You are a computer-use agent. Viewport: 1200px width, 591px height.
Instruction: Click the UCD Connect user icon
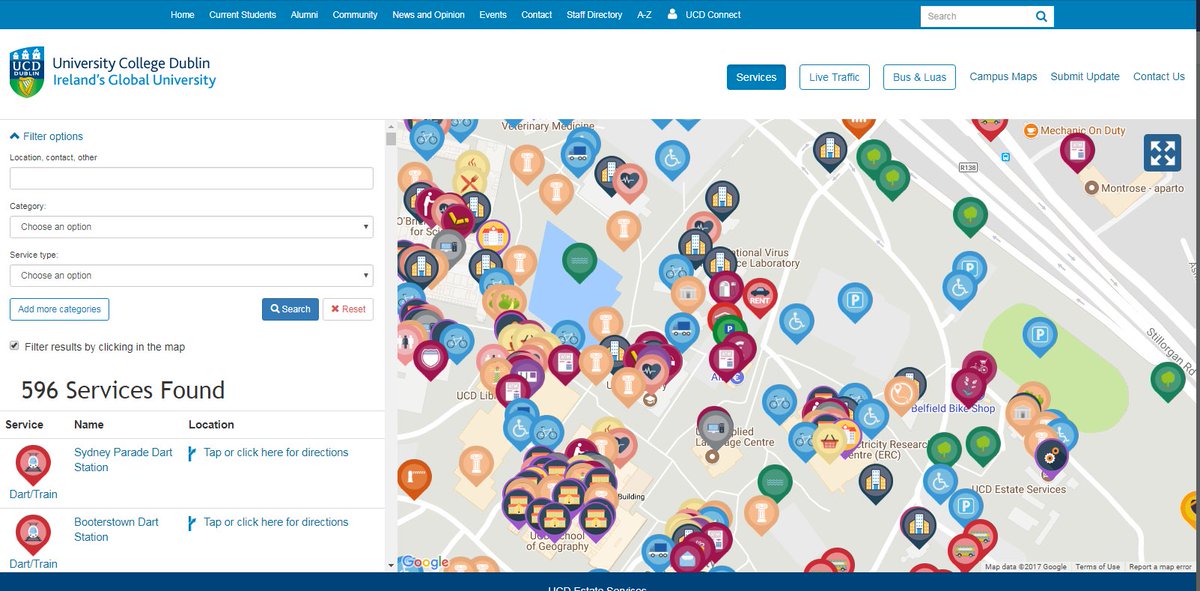point(672,14)
